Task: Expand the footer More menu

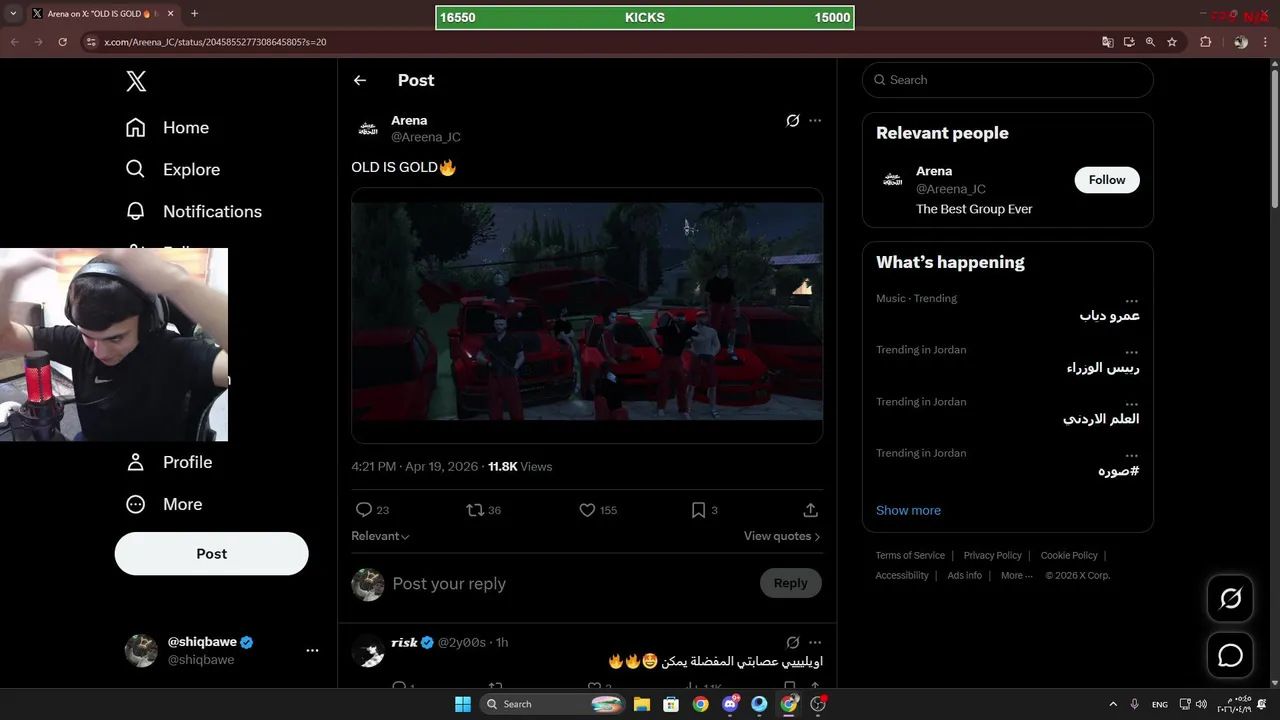Action: 1016,575
